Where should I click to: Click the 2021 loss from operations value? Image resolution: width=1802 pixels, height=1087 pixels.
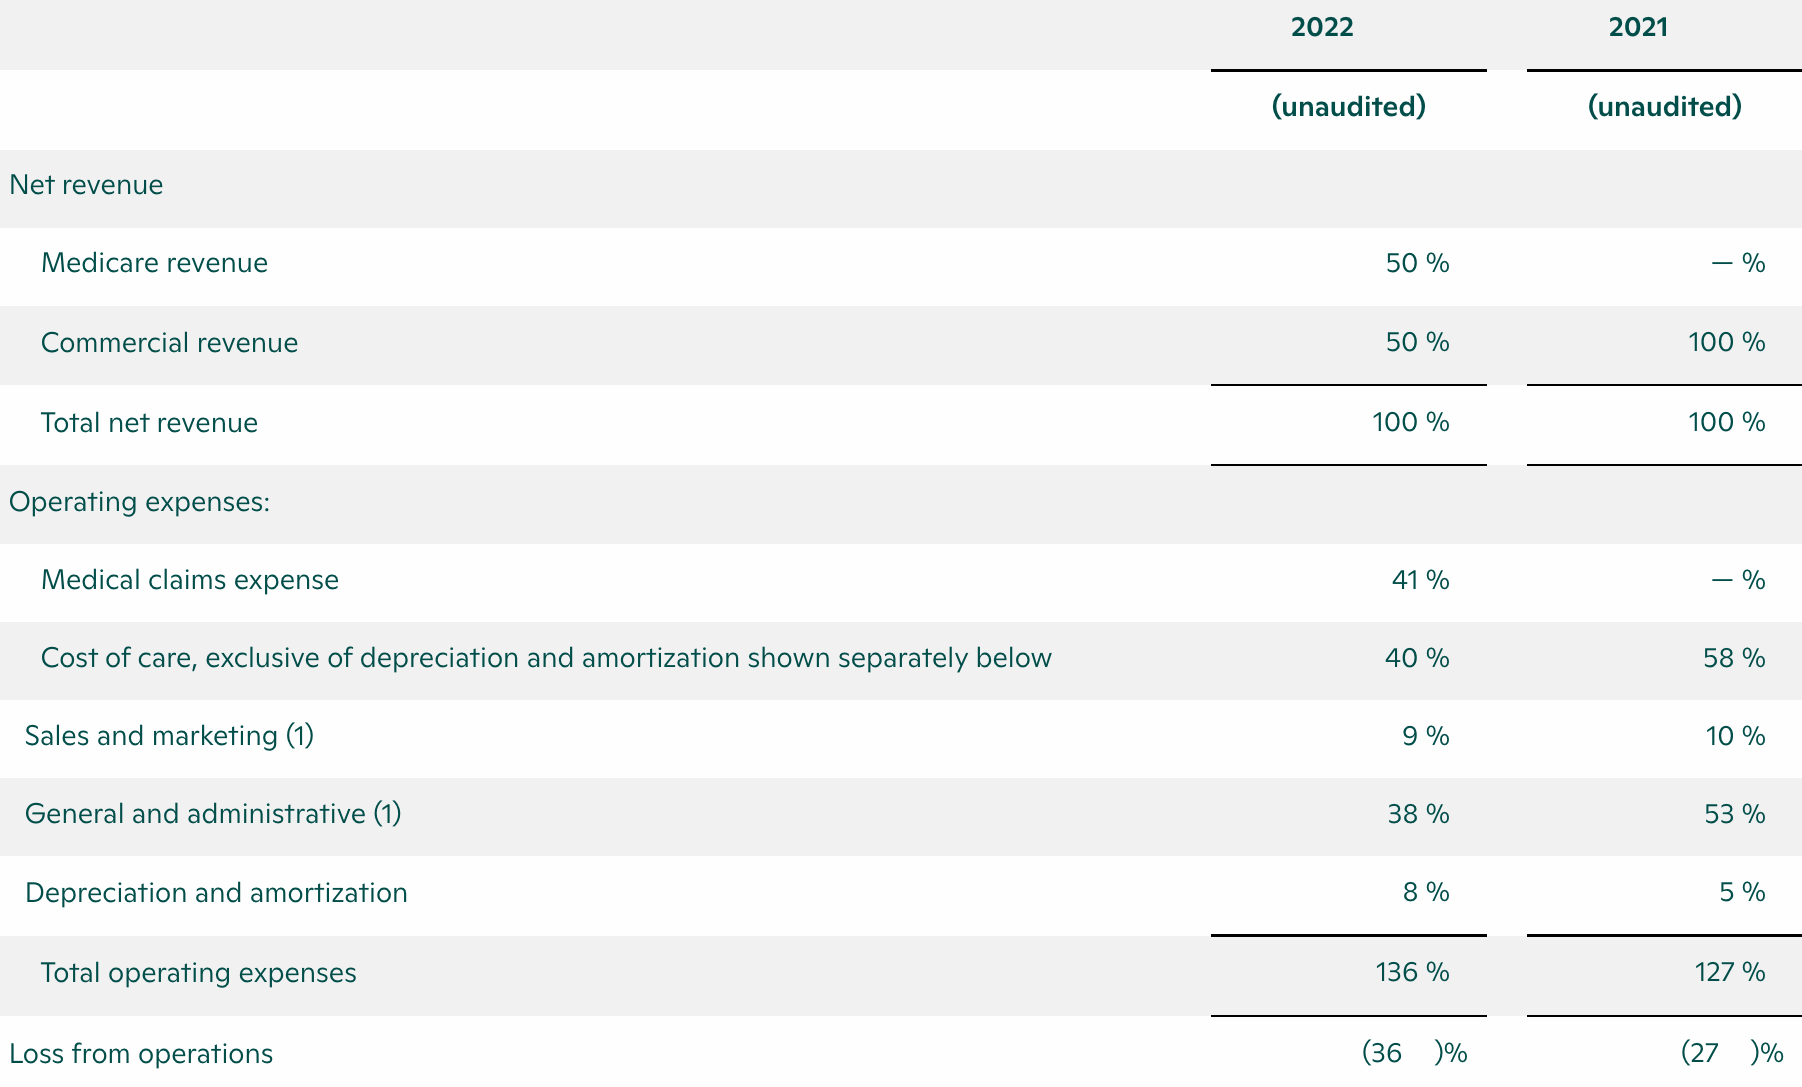click(x=1730, y=1053)
